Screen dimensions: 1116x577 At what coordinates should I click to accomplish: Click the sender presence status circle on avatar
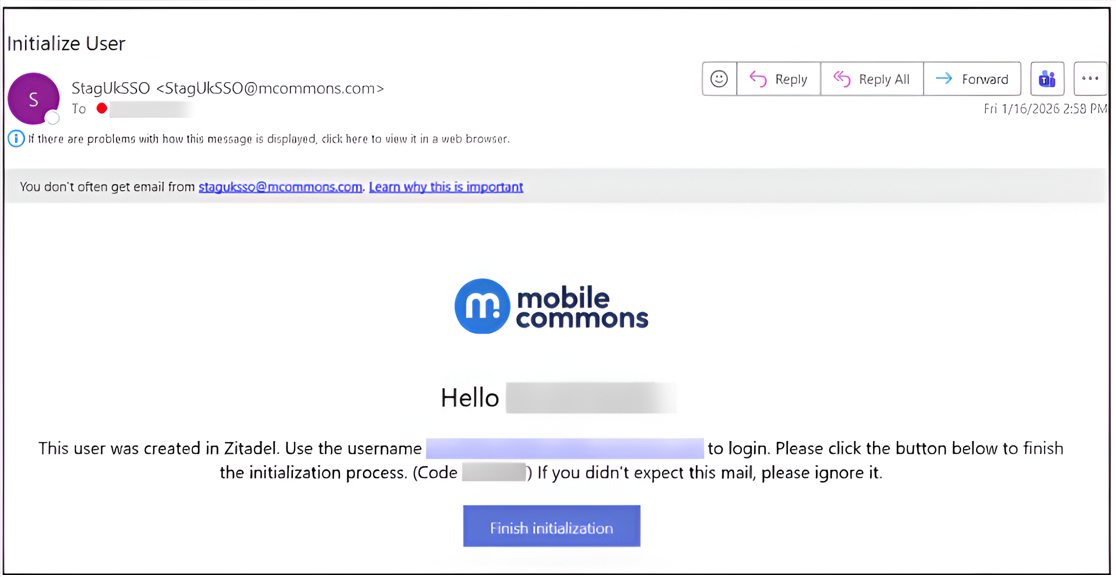pyautogui.click(x=52, y=117)
